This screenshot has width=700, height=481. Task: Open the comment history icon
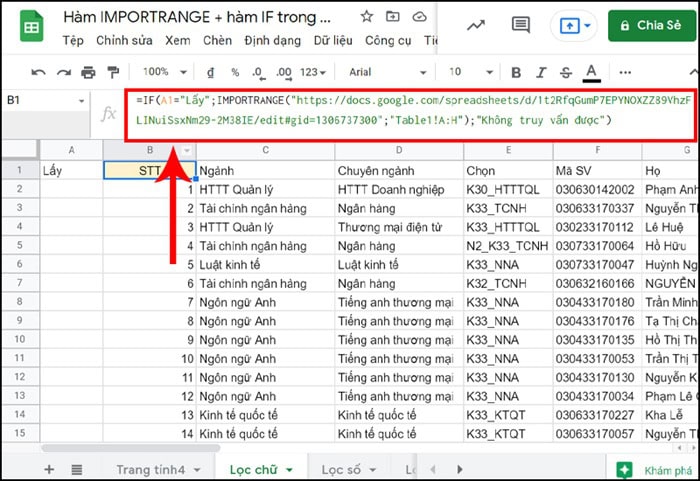(x=520, y=25)
